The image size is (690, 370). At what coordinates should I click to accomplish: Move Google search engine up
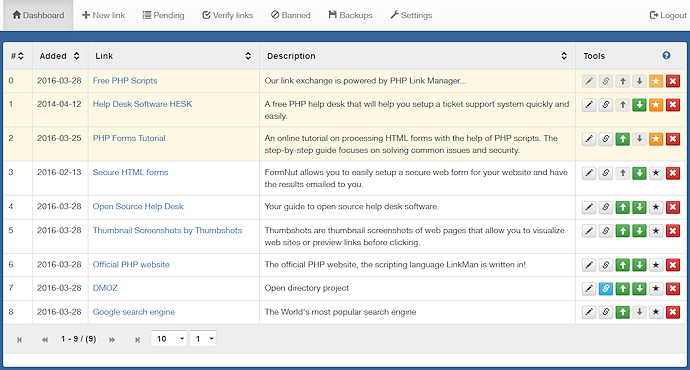[x=622, y=312]
